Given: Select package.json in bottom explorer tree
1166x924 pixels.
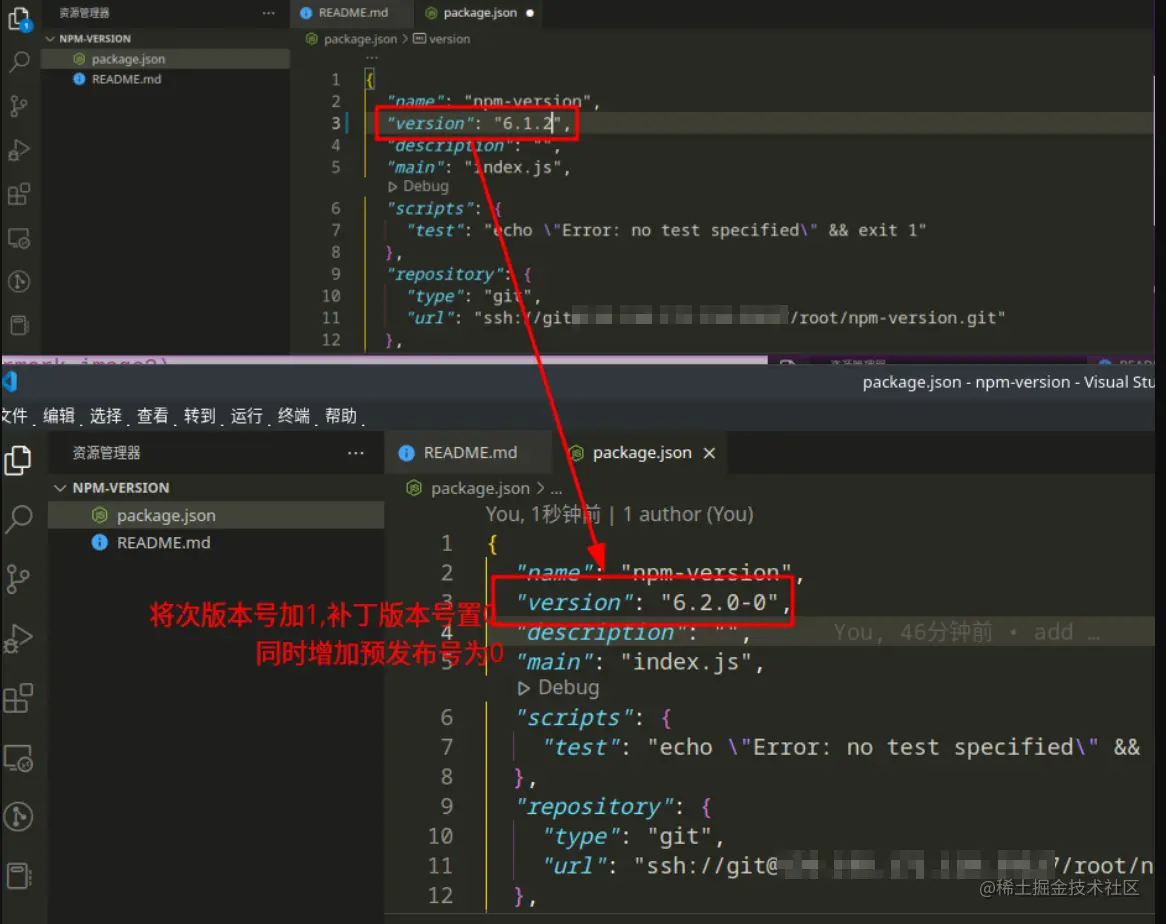Looking at the screenshot, I should click(216, 515).
